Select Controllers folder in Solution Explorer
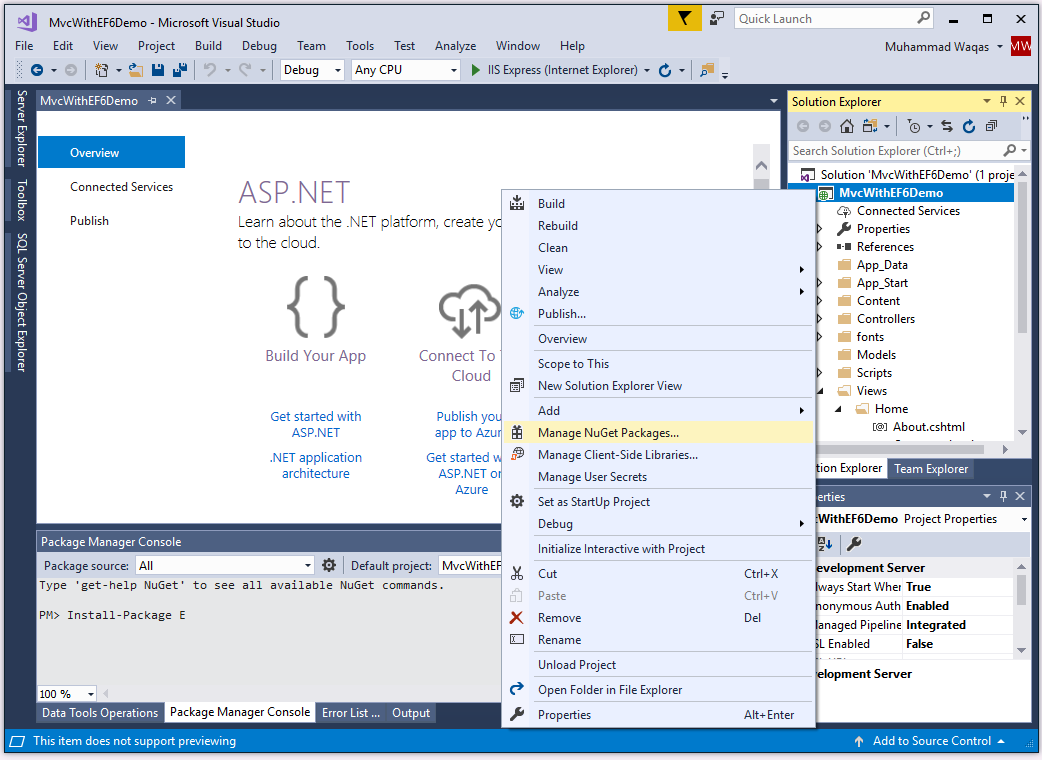This screenshot has width=1042, height=760. 885,319
